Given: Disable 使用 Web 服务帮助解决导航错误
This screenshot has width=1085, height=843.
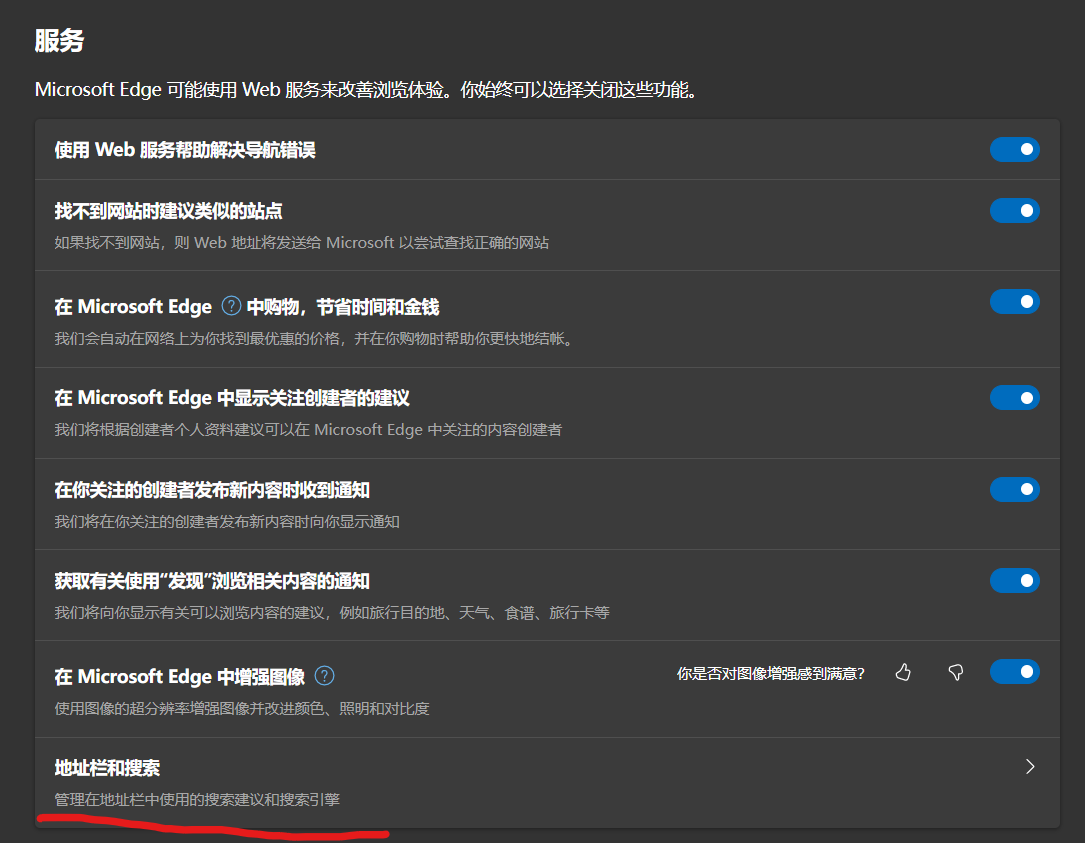Looking at the screenshot, I should (x=1015, y=149).
